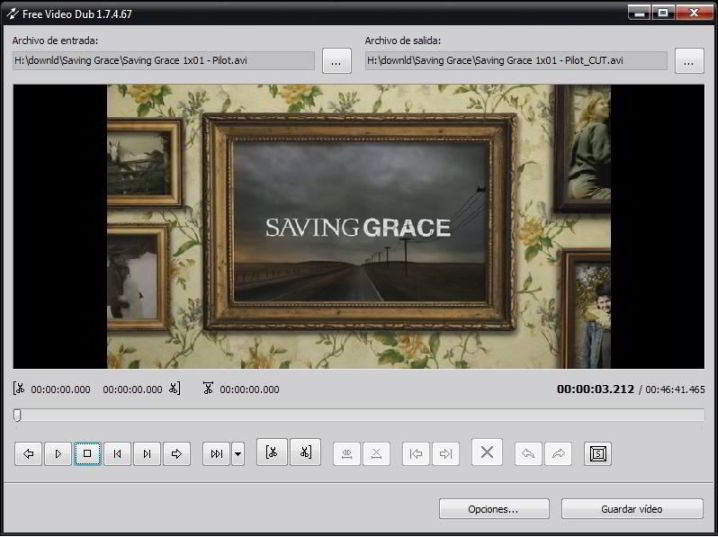Step to the previous frame
This screenshot has width=718, height=537.
(117, 454)
